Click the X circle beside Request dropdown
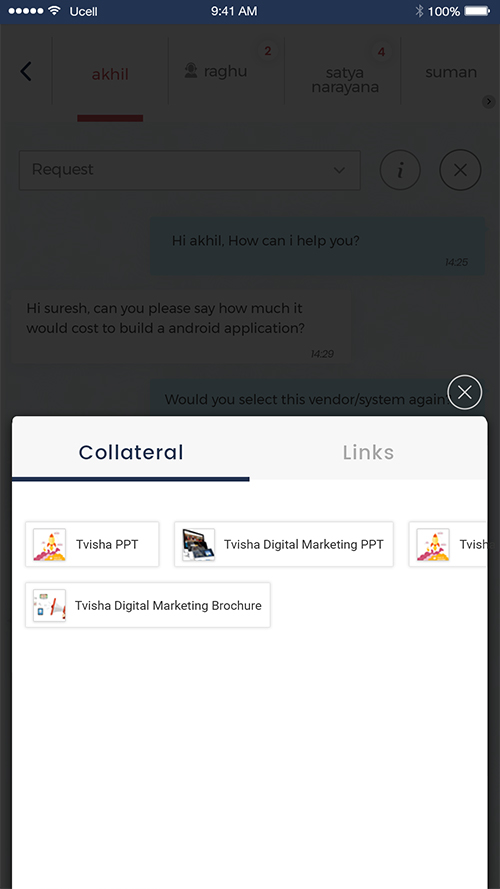This screenshot has width=500, height=889. click(460, 170)
